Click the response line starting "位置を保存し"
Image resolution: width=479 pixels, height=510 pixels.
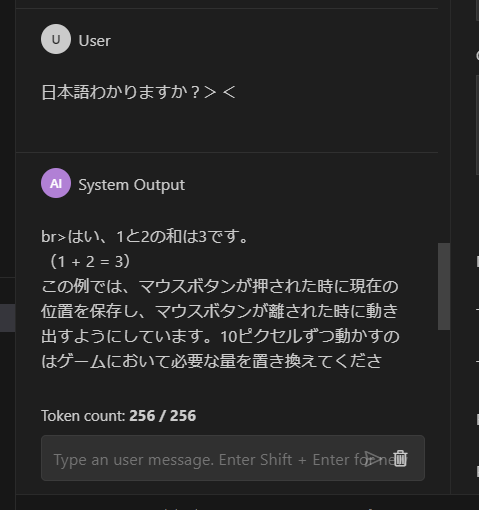pos(219,311)
